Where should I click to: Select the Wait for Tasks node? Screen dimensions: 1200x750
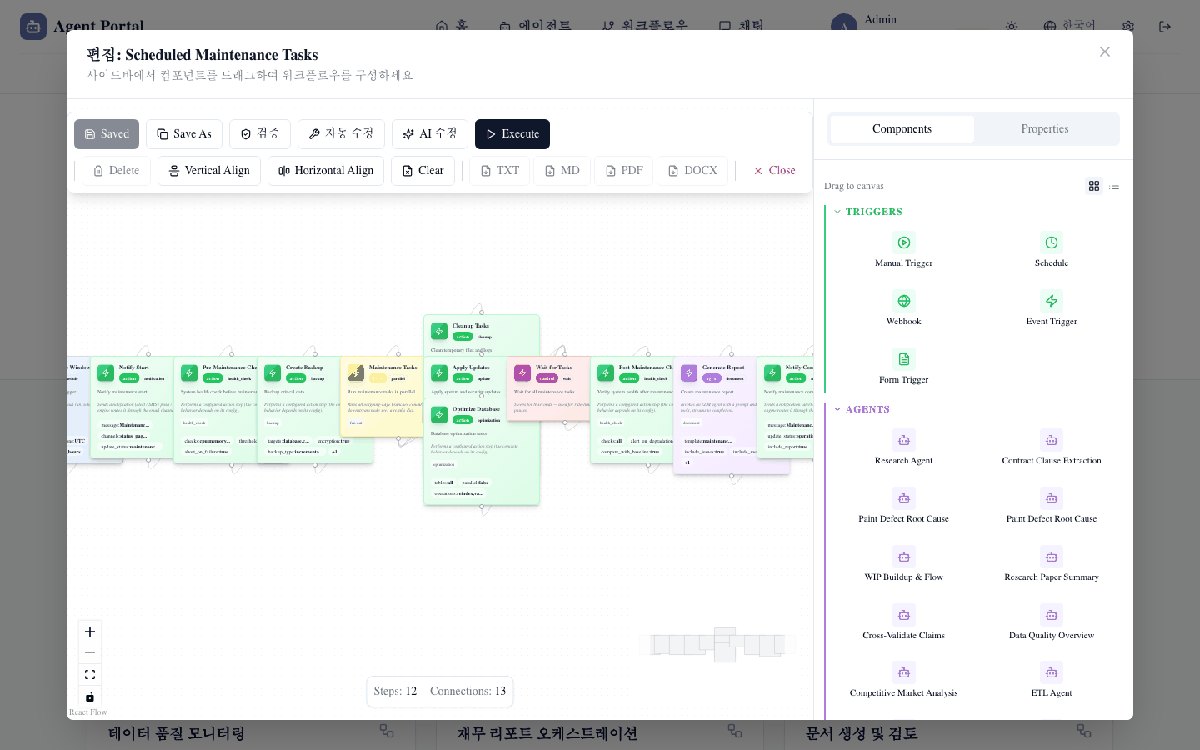[549, 389]
